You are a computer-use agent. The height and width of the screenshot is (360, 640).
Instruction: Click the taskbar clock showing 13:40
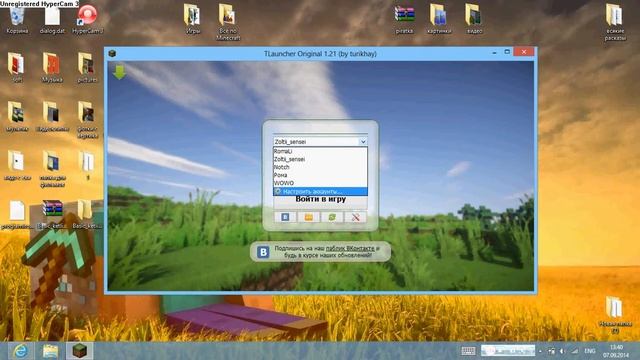click(616, 351)
